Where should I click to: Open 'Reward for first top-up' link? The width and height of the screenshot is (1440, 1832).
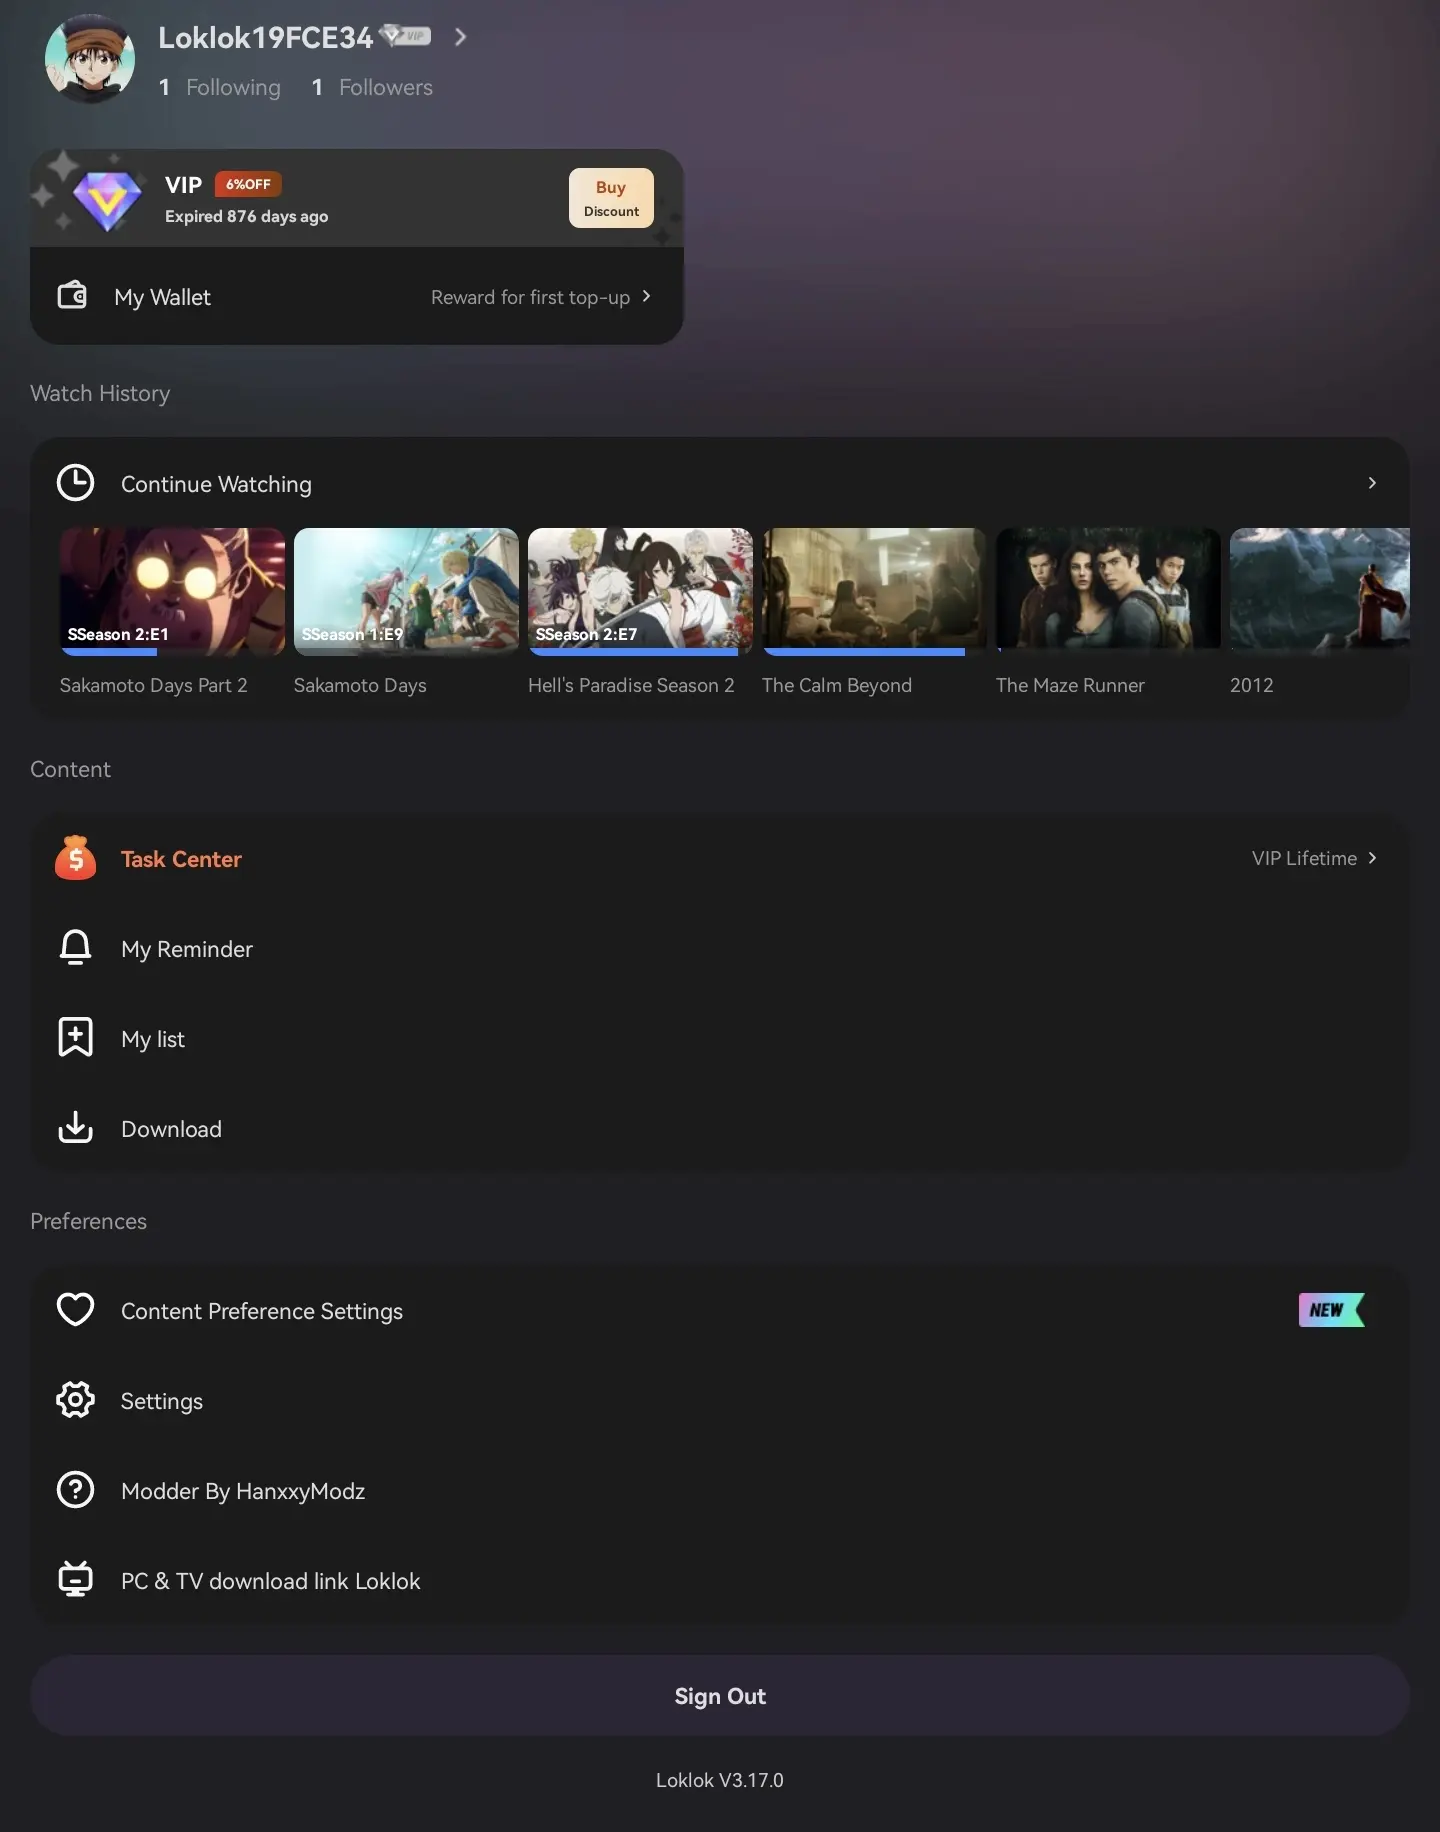click(x=530, y=297)
